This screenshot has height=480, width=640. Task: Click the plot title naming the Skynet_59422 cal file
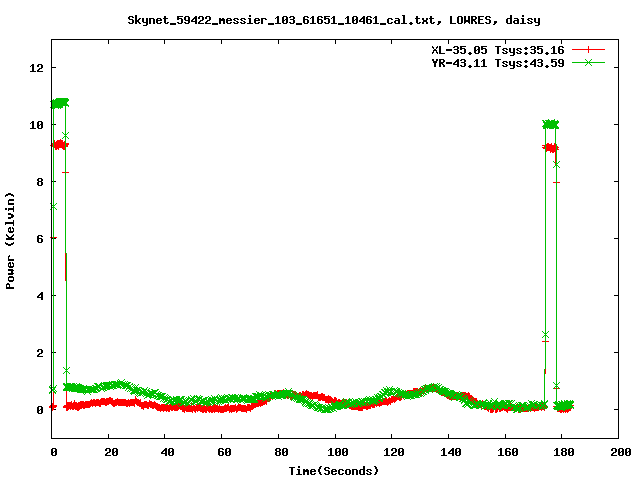pyautogui.click(x=334, y=20)
